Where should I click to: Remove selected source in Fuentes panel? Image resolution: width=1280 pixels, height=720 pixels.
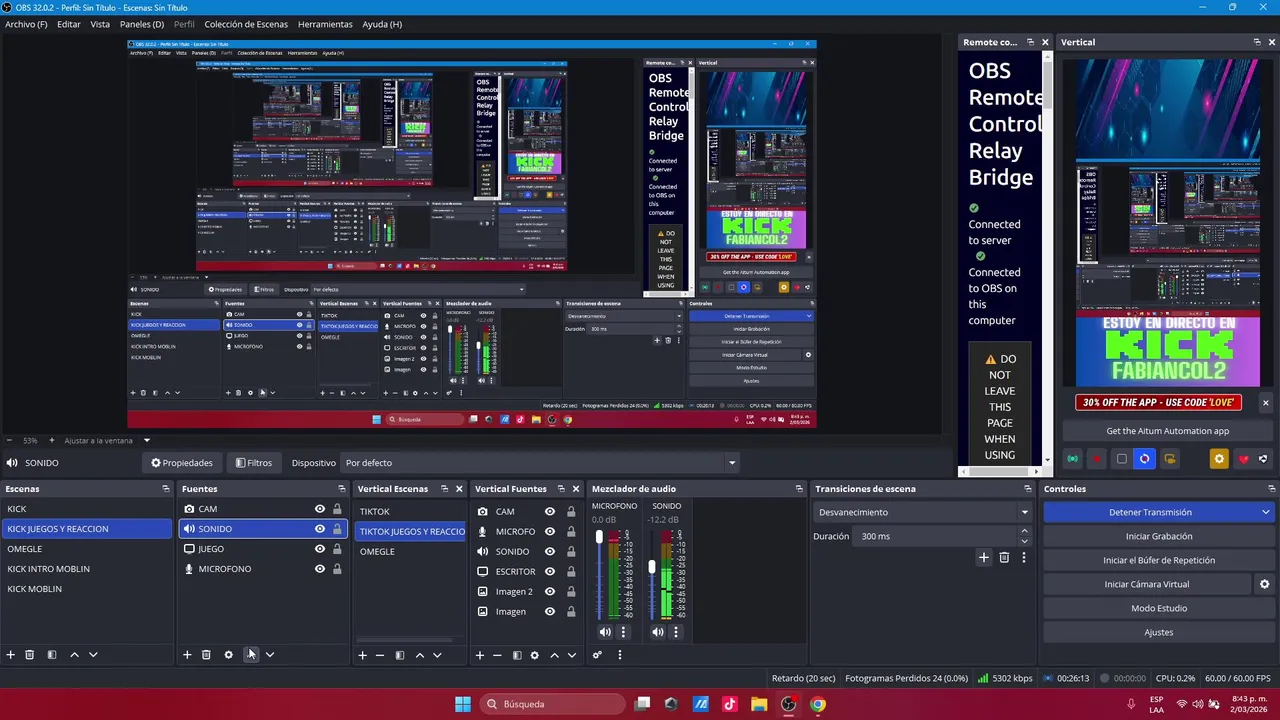pyautogui.click(x=206, y=655)
